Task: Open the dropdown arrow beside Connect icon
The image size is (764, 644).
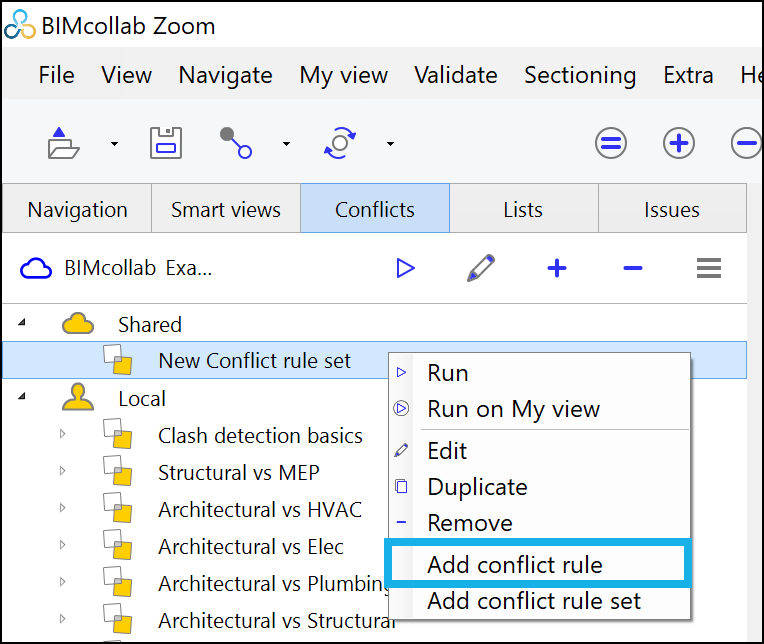Action: [286, 144]
